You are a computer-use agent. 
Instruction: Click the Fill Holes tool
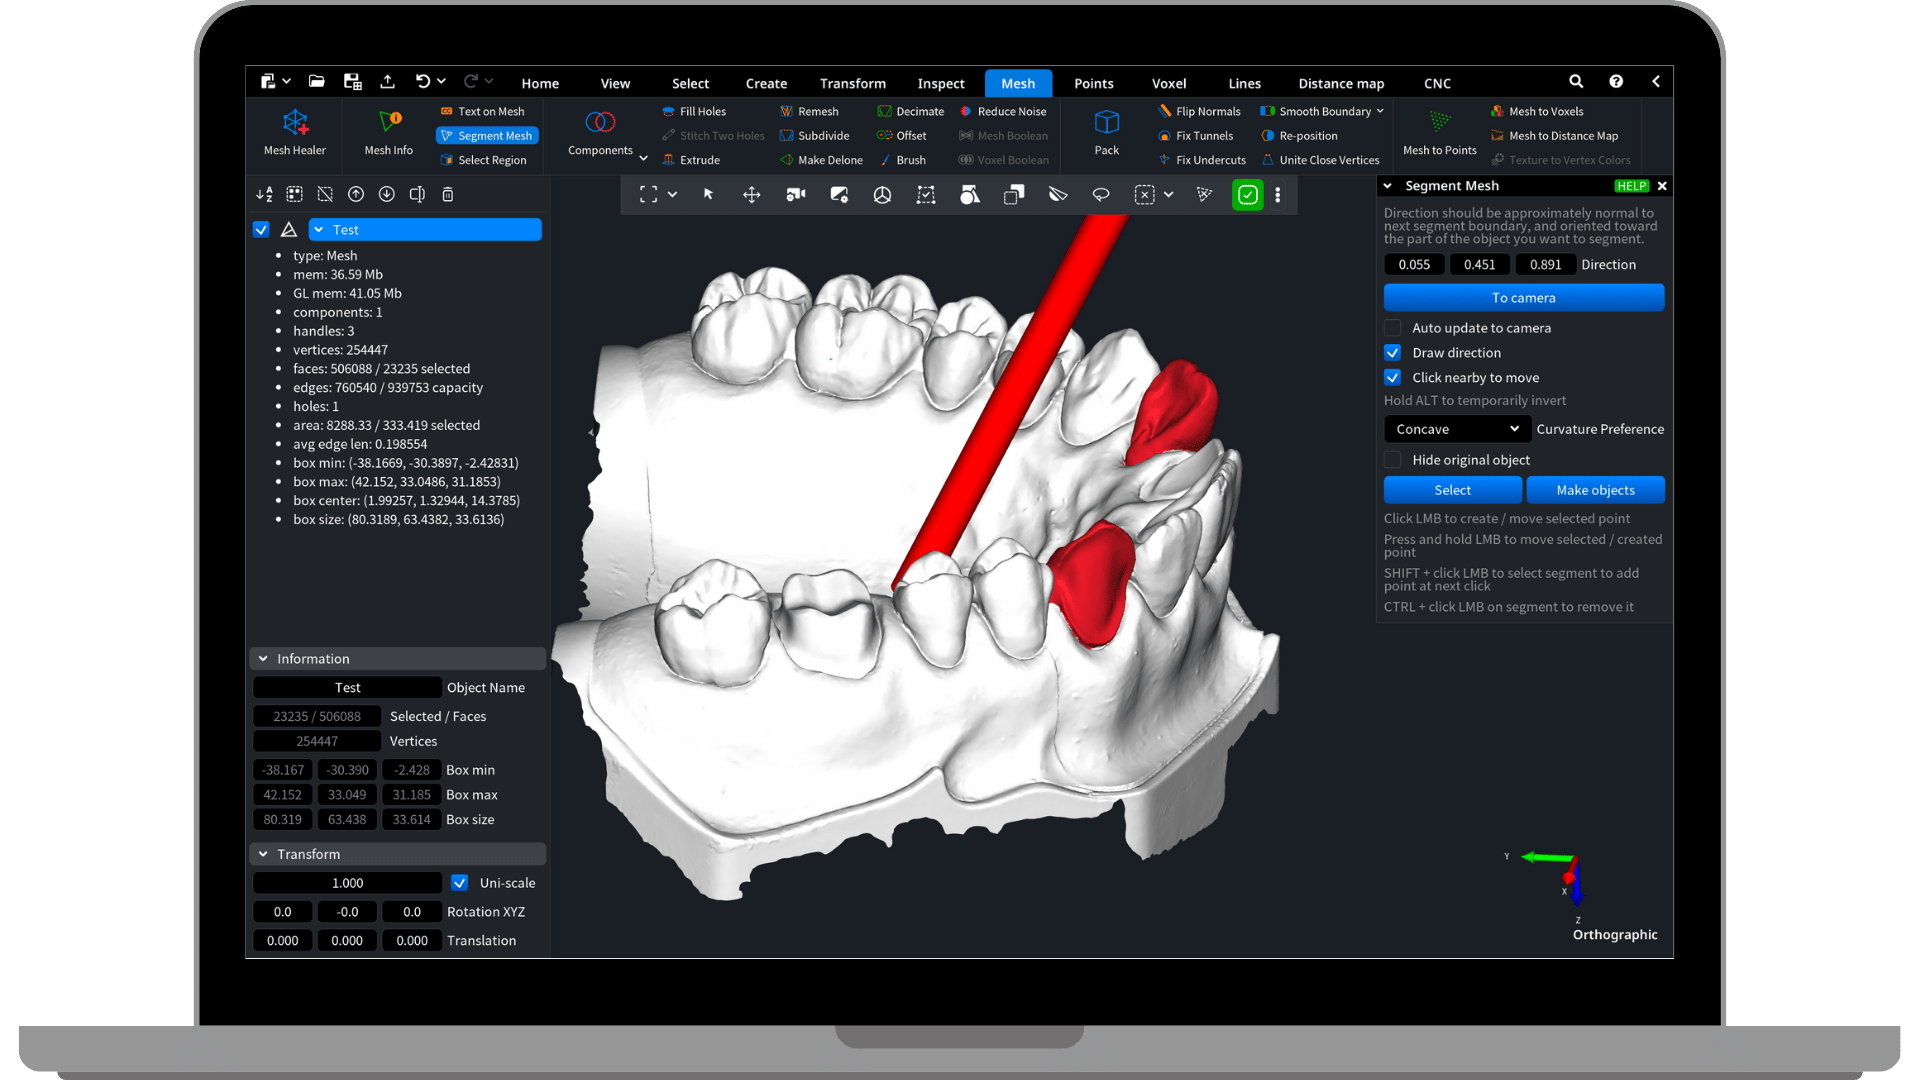coord(694,111)
